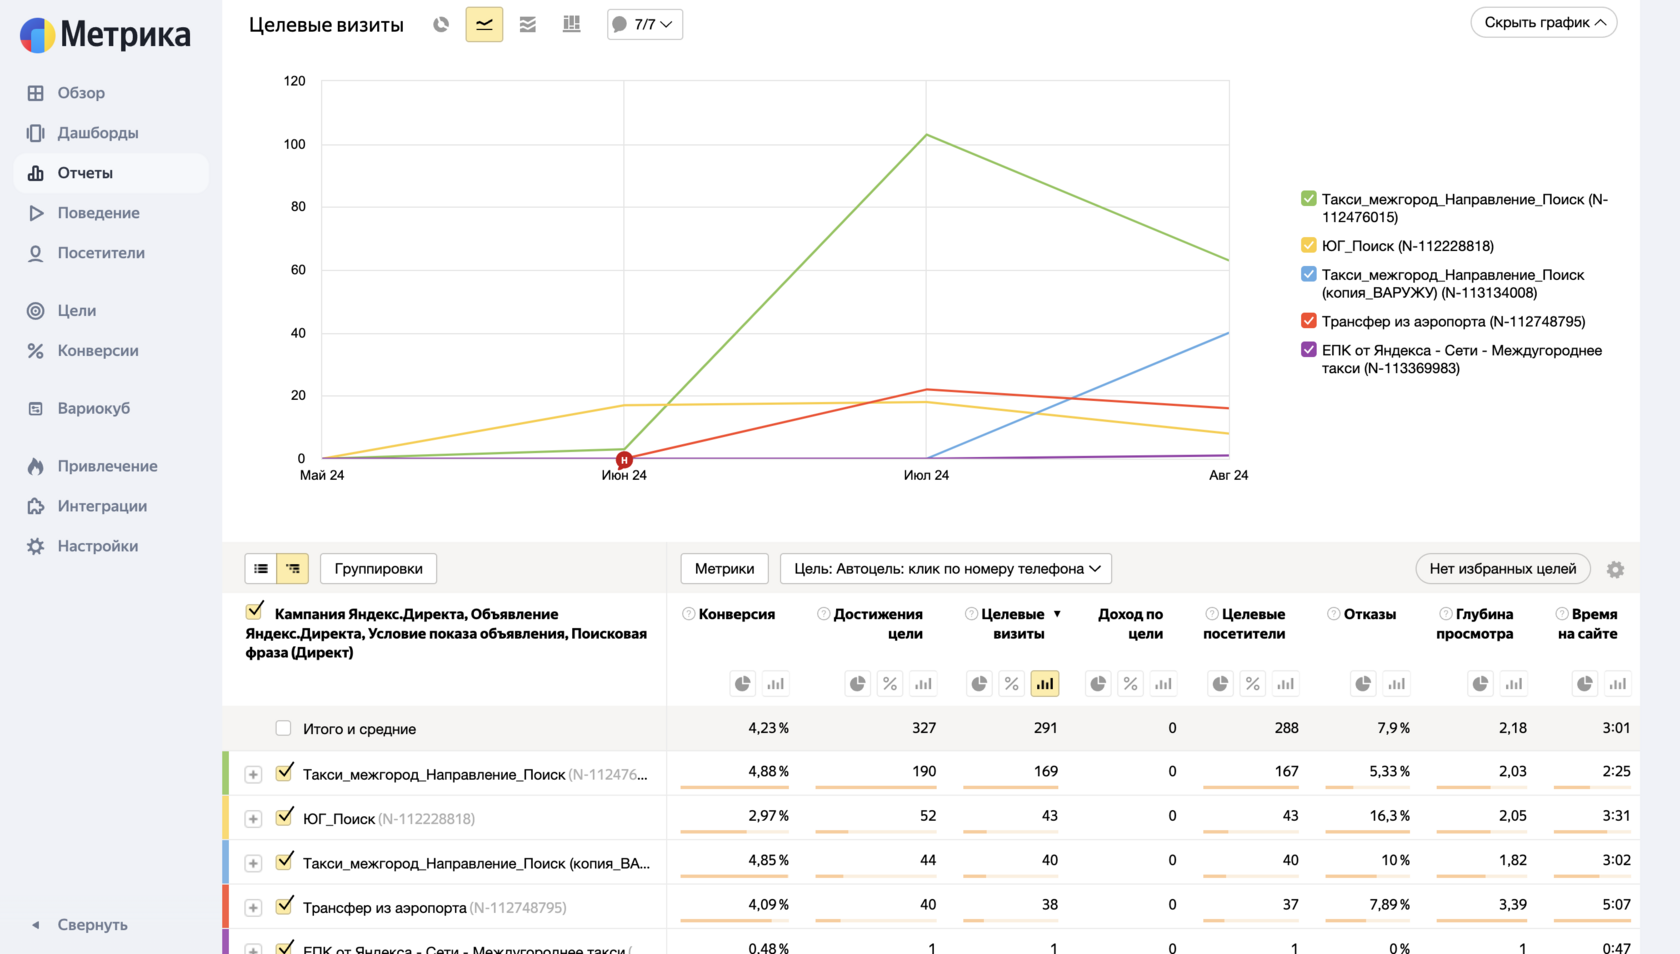Expand Такси_межгород_Направление_Поиск (N-112476...) table row
The image size is (1680, 954).
coord(254,775)
